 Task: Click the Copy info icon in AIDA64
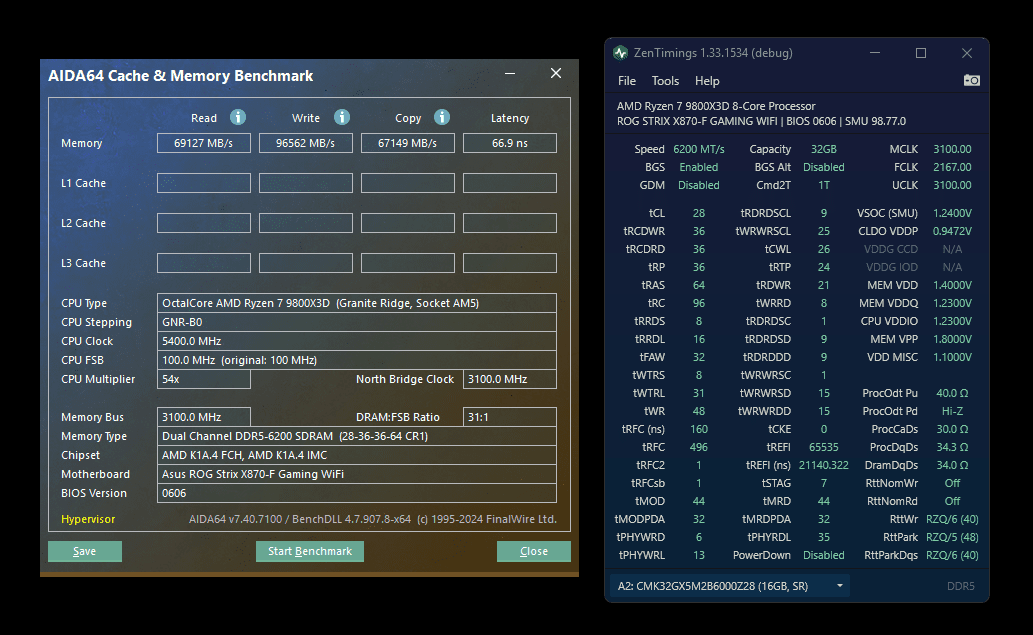click(442, 117)
